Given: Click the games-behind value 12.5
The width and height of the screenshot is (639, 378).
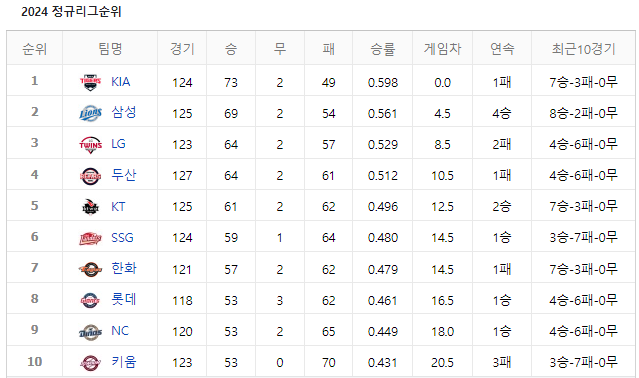Looking at the screenshot, I should click(x=442, y=207).
